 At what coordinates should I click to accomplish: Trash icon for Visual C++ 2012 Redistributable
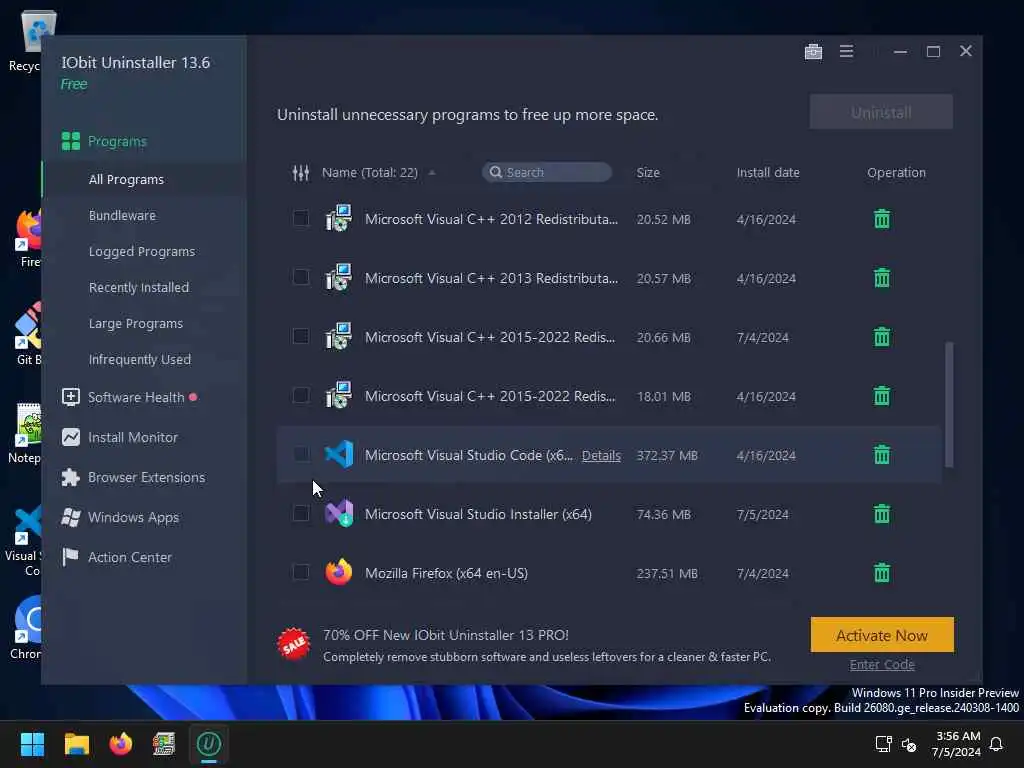click(882, 219)
